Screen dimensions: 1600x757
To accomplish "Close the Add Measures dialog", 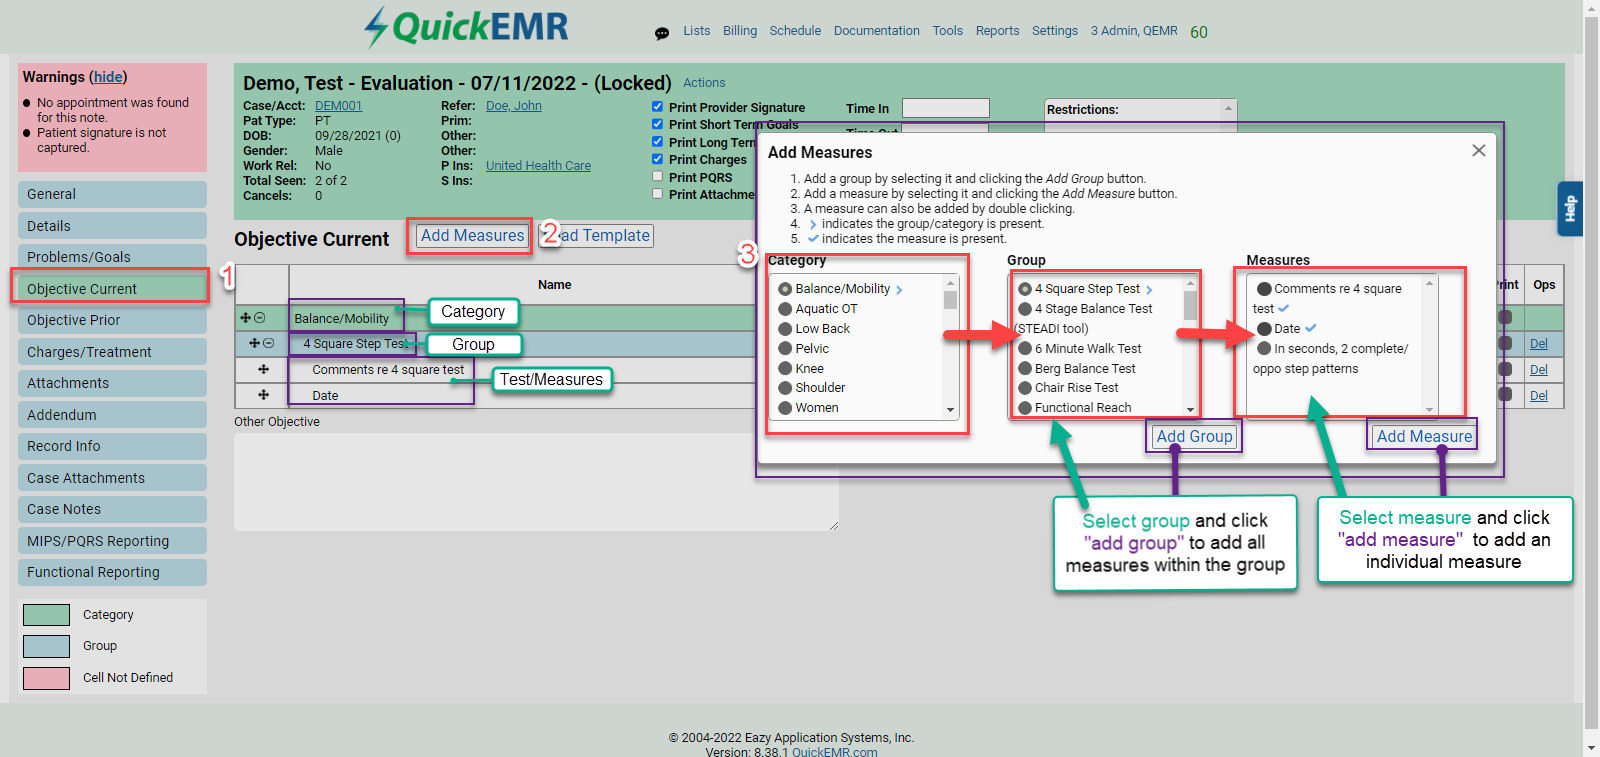I will click(x=1479, y=150).
